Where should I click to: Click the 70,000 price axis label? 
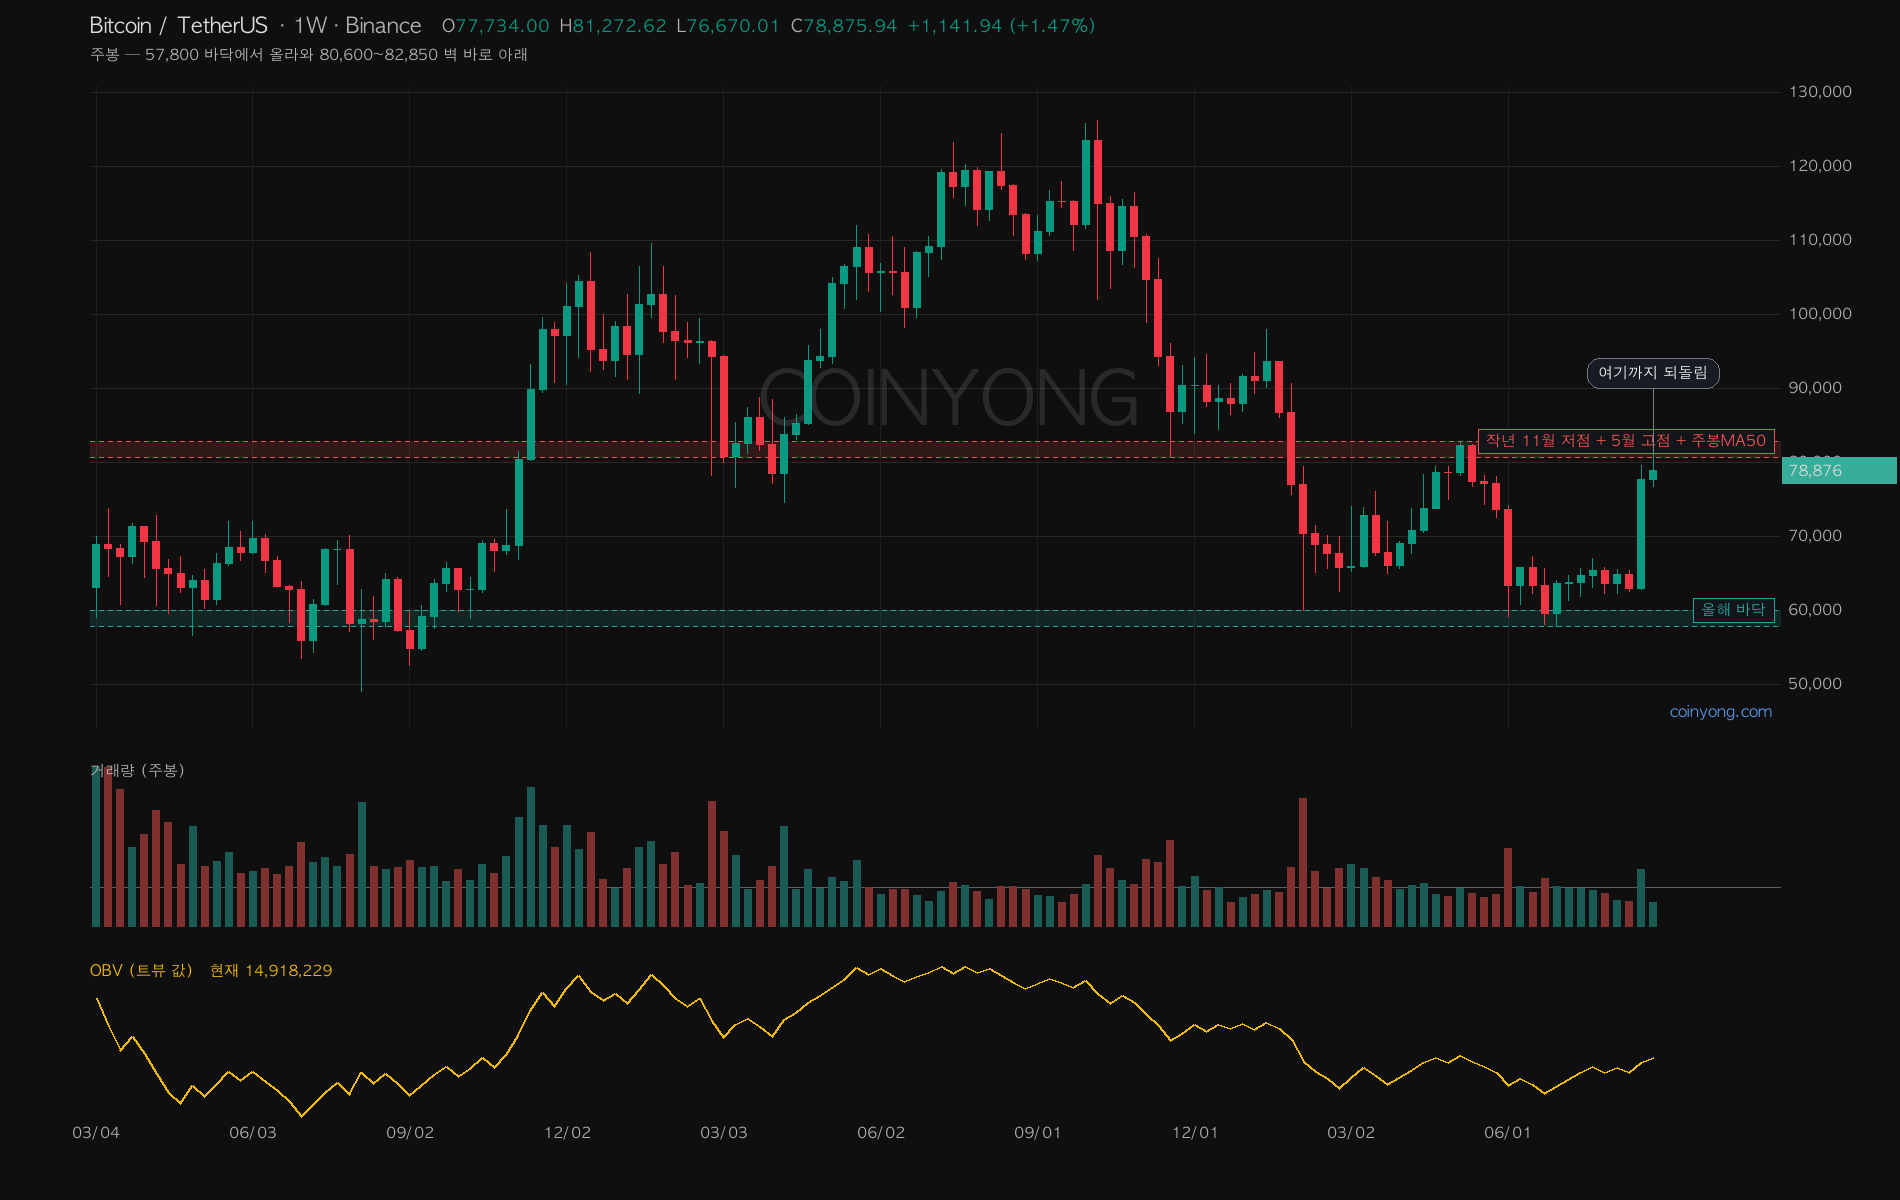click(x=1815, y=536)
